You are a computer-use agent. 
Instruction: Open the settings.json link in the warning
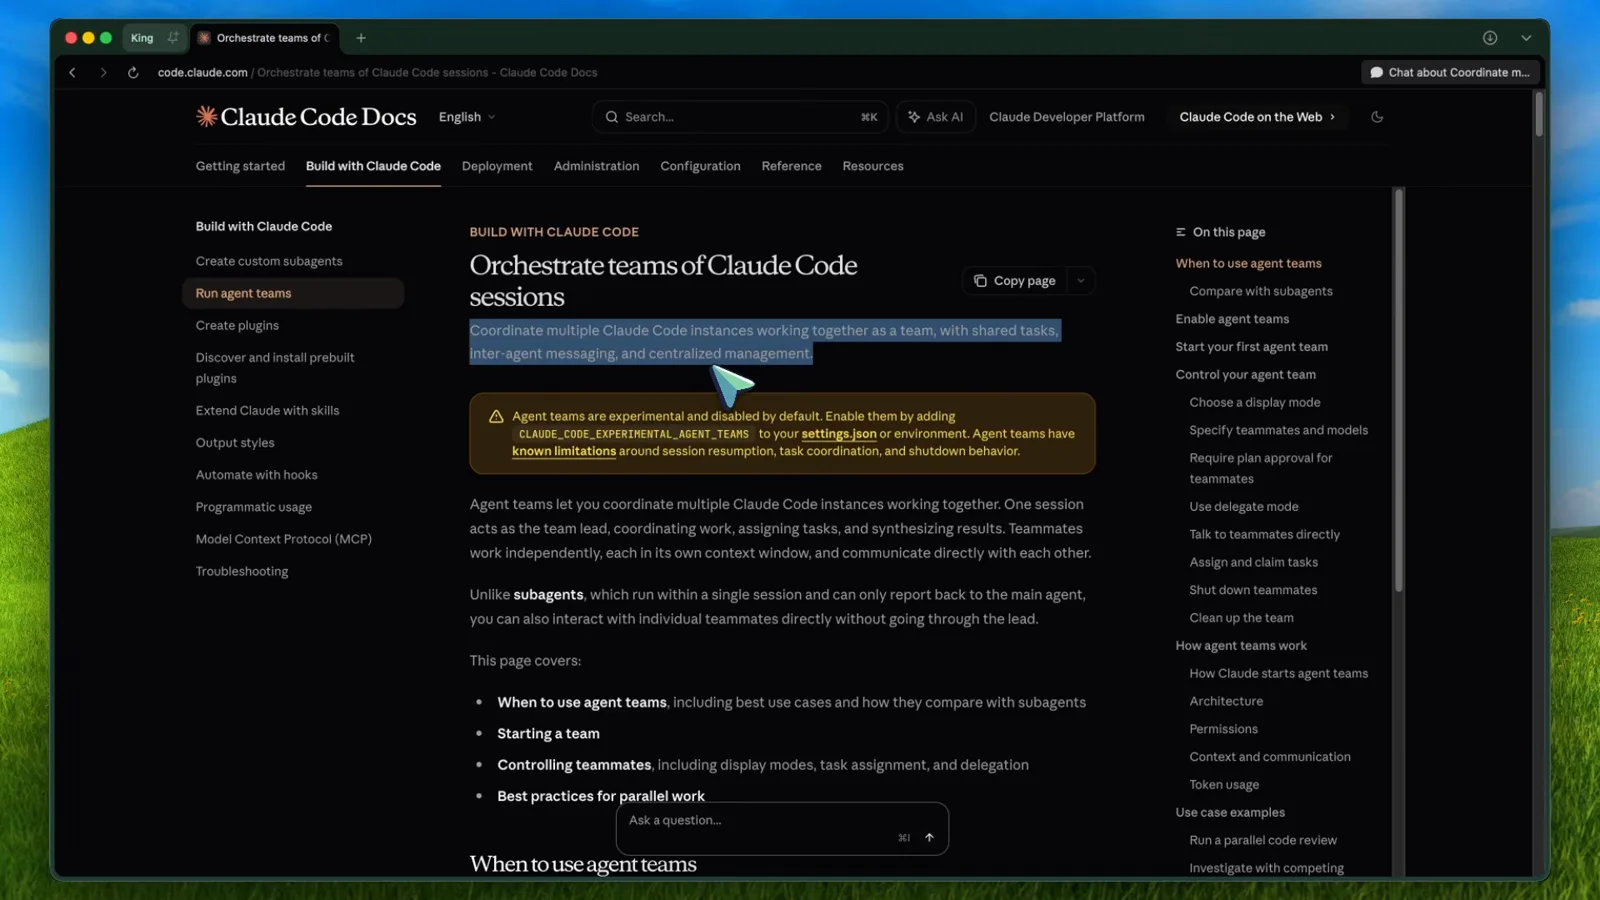[839, 433]
